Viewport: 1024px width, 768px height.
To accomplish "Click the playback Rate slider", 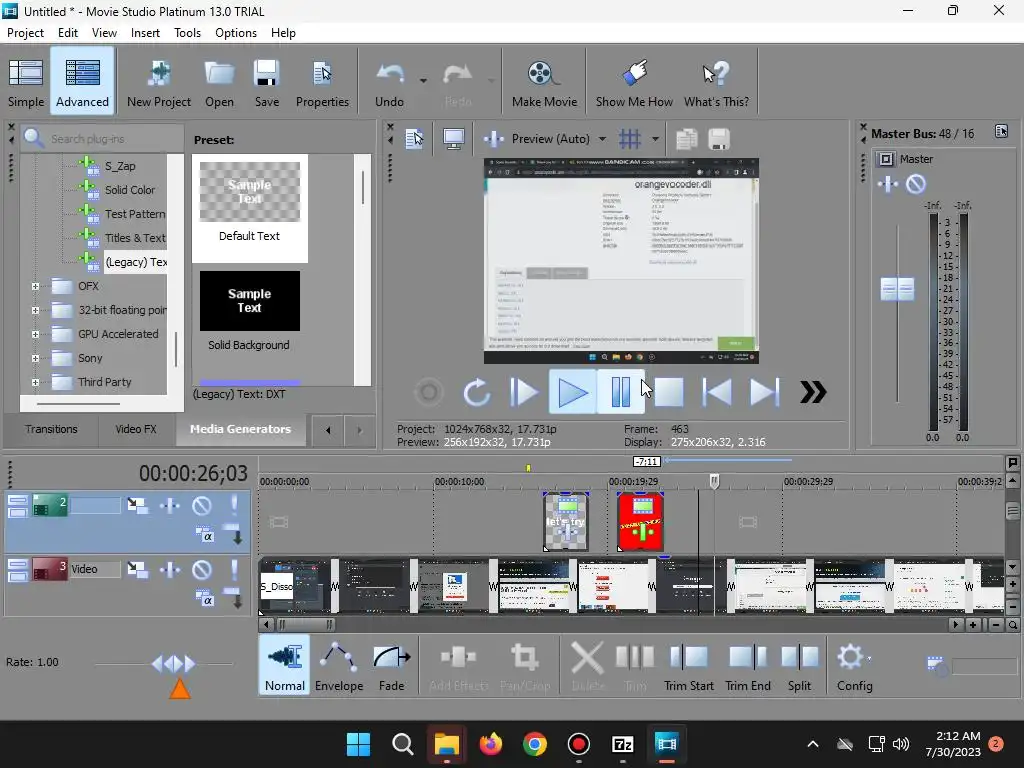I will (x=173, y=664).
